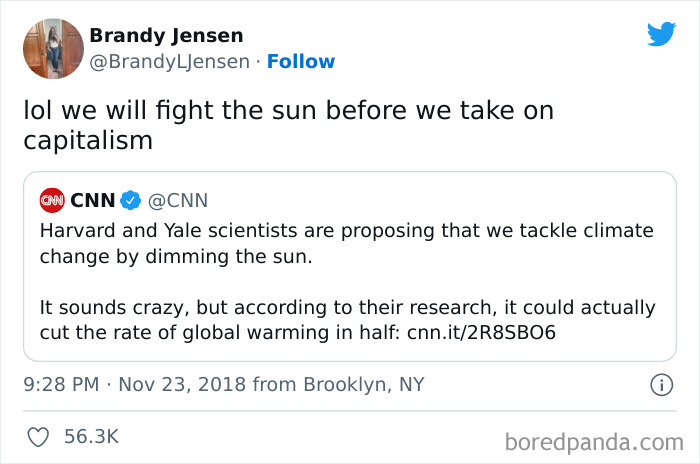The height and width of the screenshot is (464, 700).
Task: Open the 9:28 PM timestamp
Action: (x=61, y=385)
